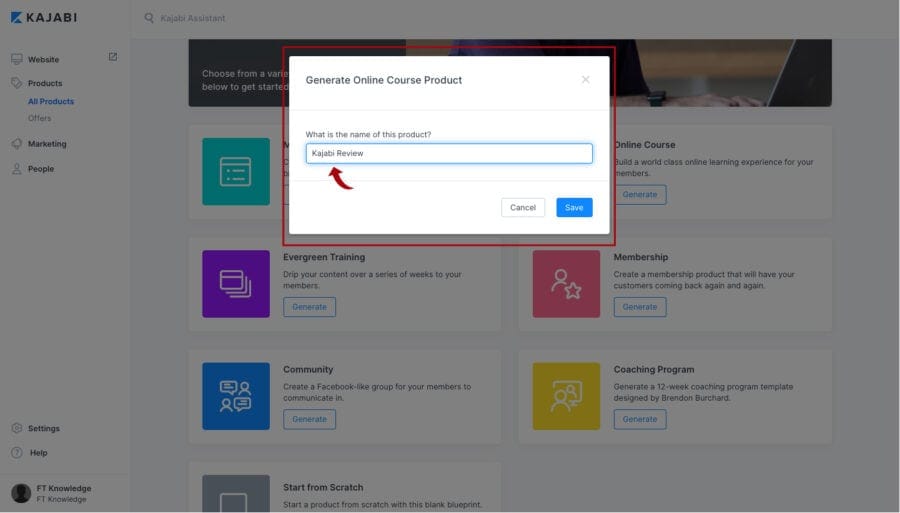
Task: Select Offers submenu item
Action: click(40, 118)
